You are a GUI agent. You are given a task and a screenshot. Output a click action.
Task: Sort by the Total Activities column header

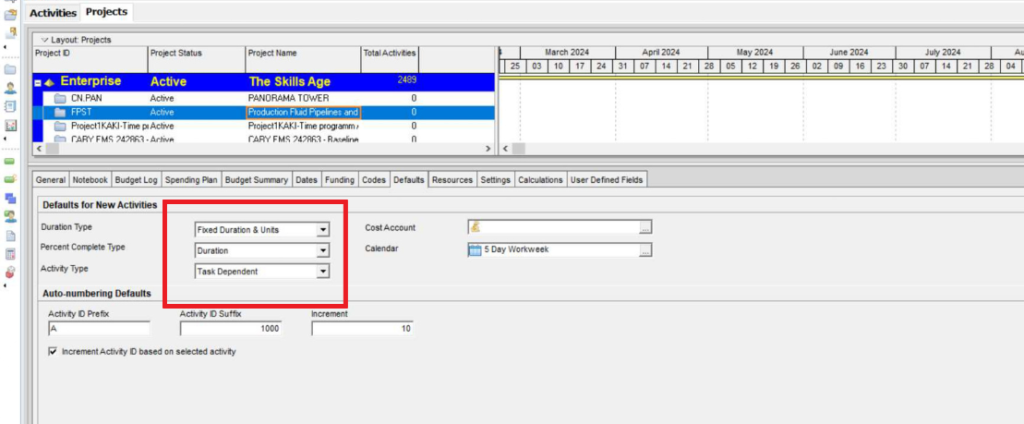[x=390, y=59]
